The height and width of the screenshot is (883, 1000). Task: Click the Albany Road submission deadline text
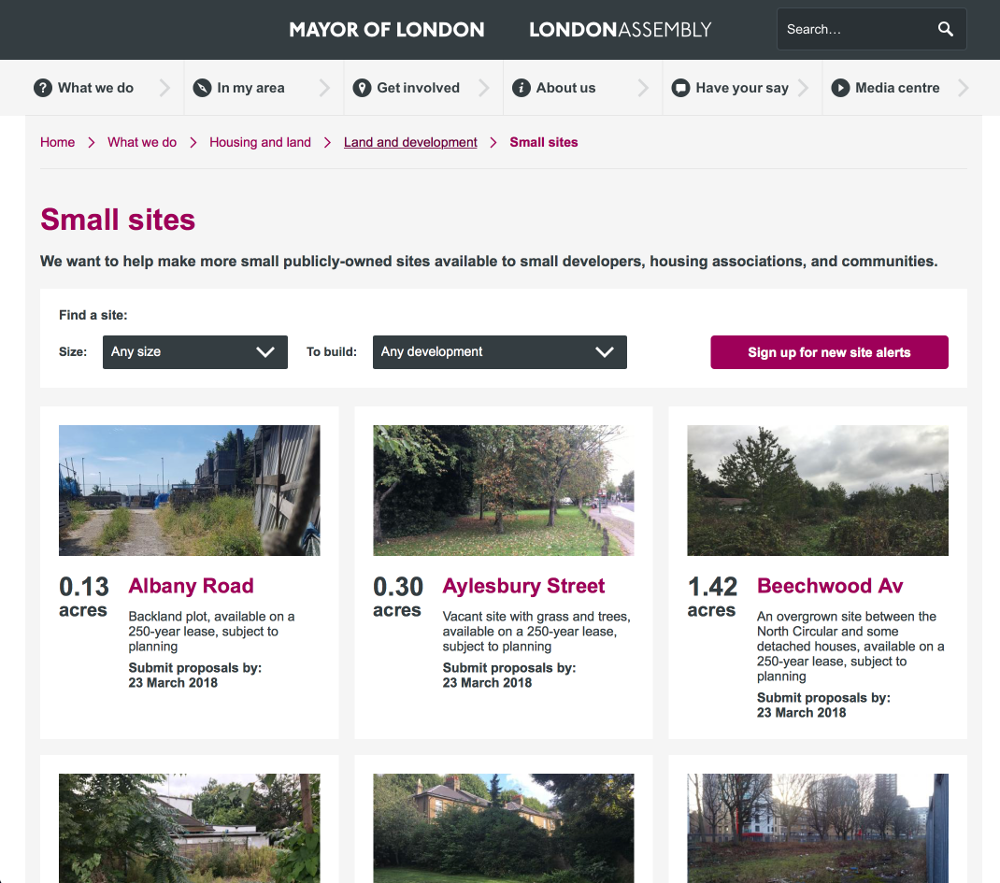195,675
